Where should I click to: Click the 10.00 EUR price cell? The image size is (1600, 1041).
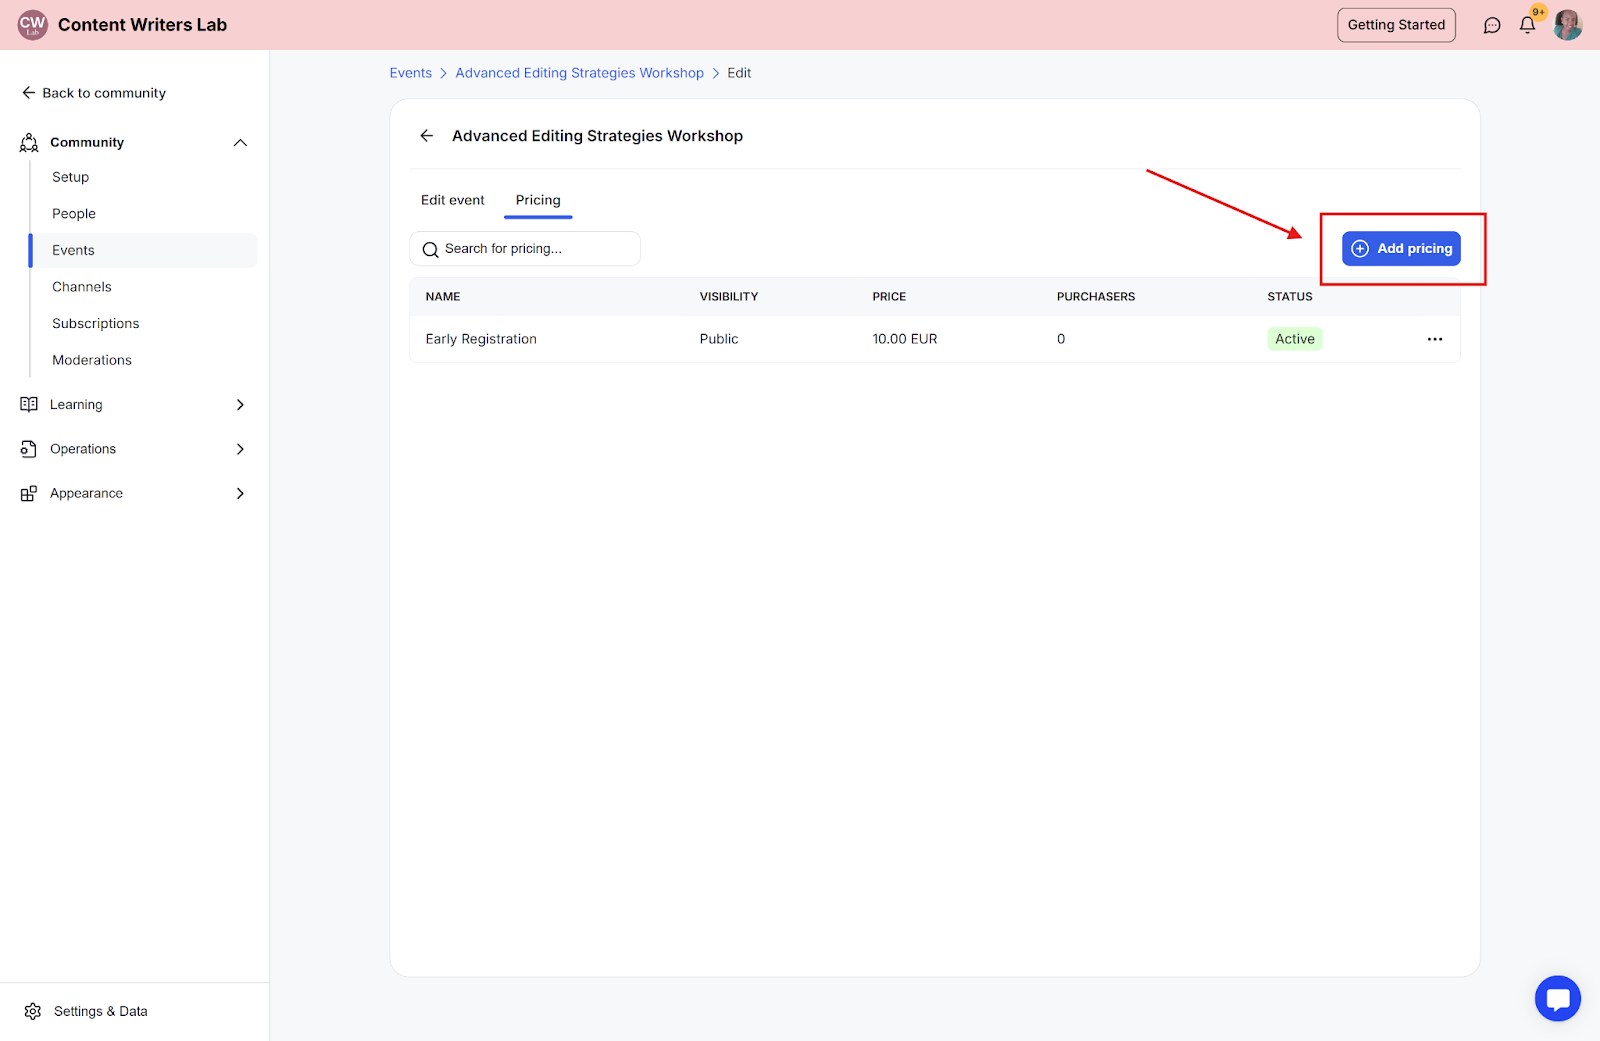[x=905, y=339]
